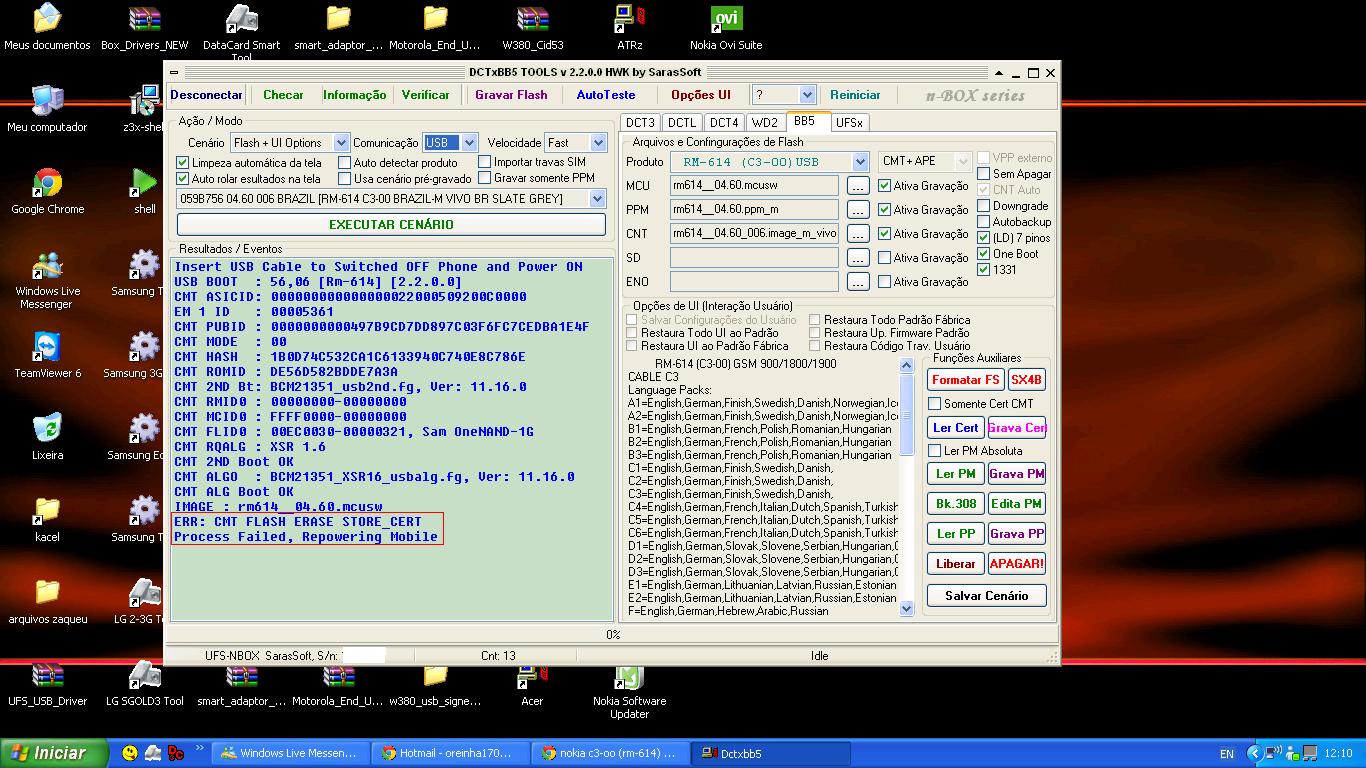Screen dimensions: 1366x768
Task: Click Liberar button
Action: coord(955,563)
